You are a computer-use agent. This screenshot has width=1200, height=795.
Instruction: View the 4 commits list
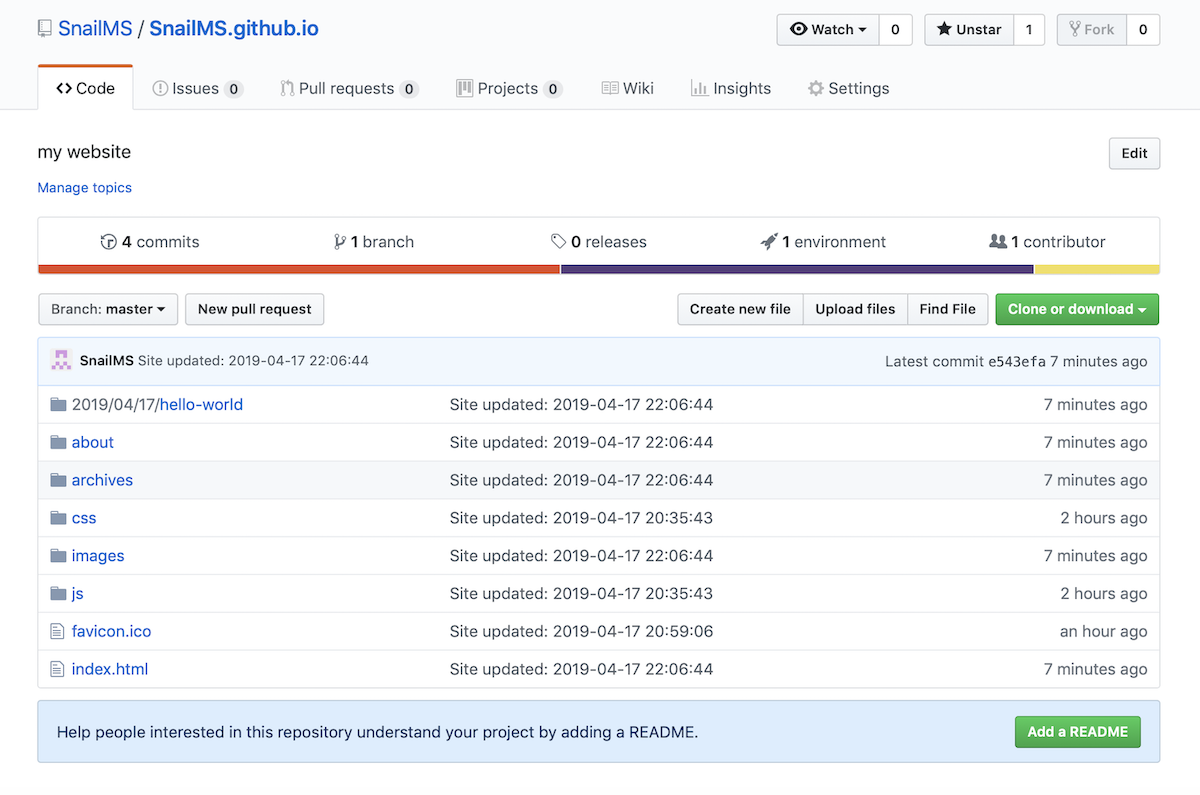150,242
